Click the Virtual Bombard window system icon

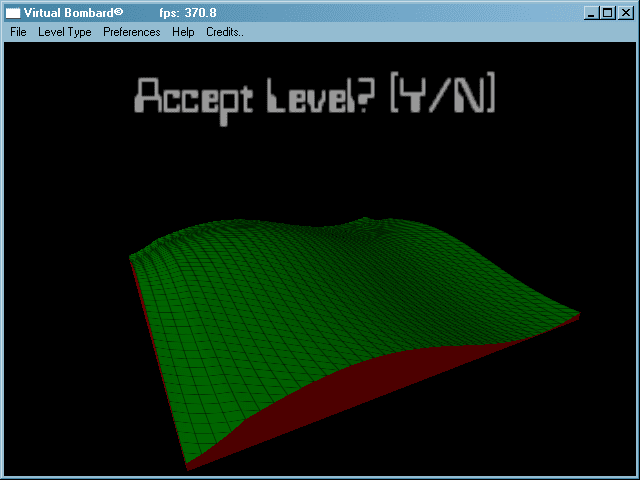click(13, 13)
